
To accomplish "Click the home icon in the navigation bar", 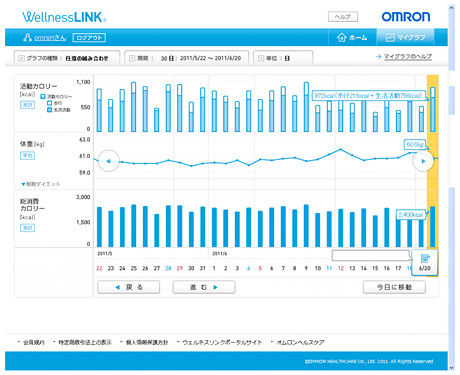I will click(x=342, y=37).
